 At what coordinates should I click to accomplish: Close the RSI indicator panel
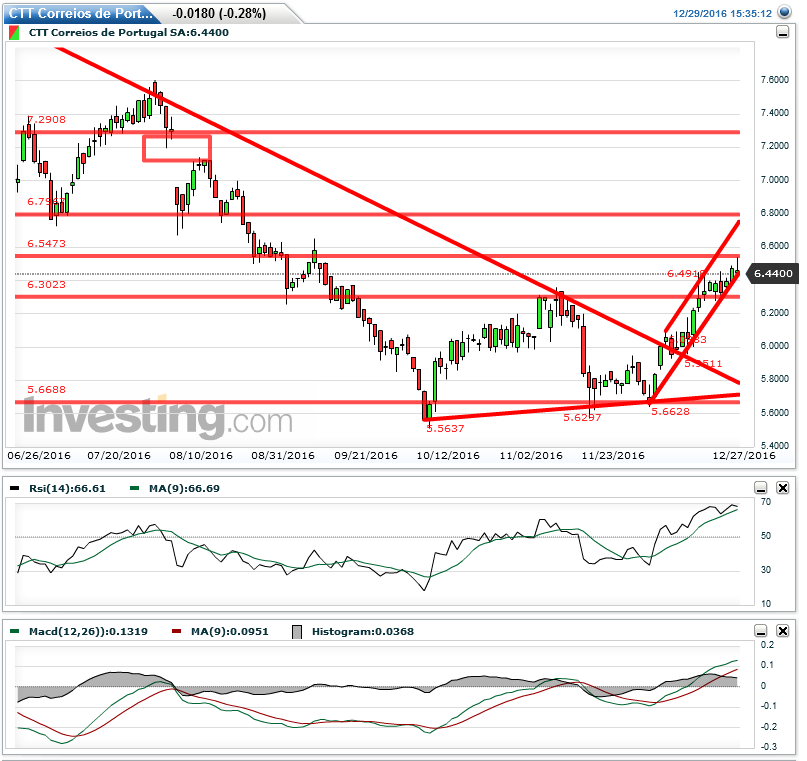pos(782,487)
